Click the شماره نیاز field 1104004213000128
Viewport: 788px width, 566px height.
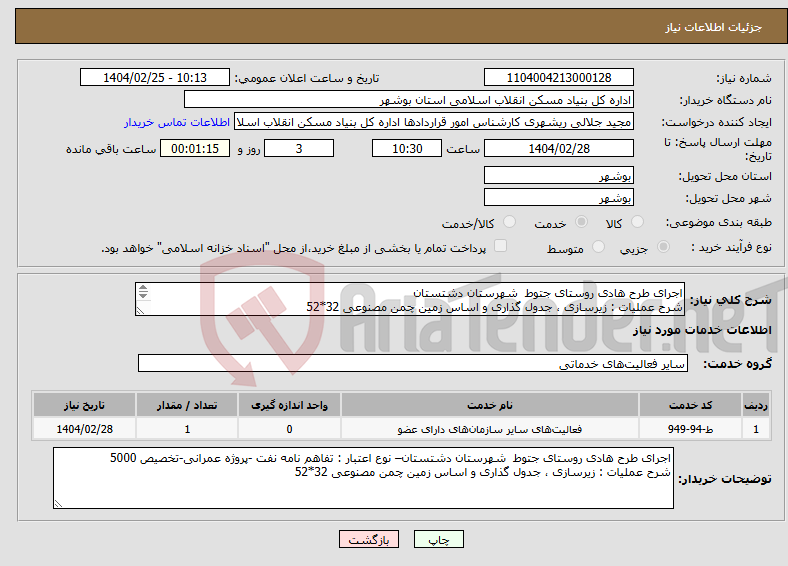pyautogui.click(x=558, y=77)
